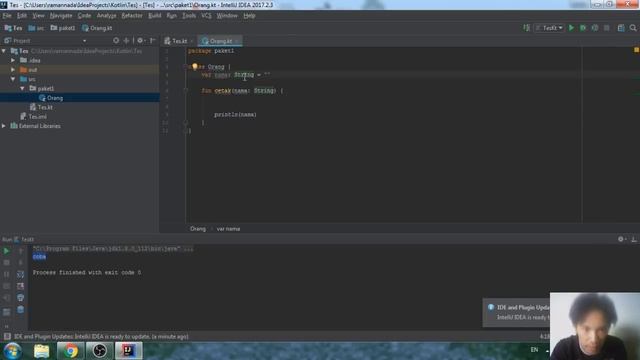Select the Orang.kt editor tab
This screenshot has width=640, height=360.
pyautogui.click(x=220, y=41)
